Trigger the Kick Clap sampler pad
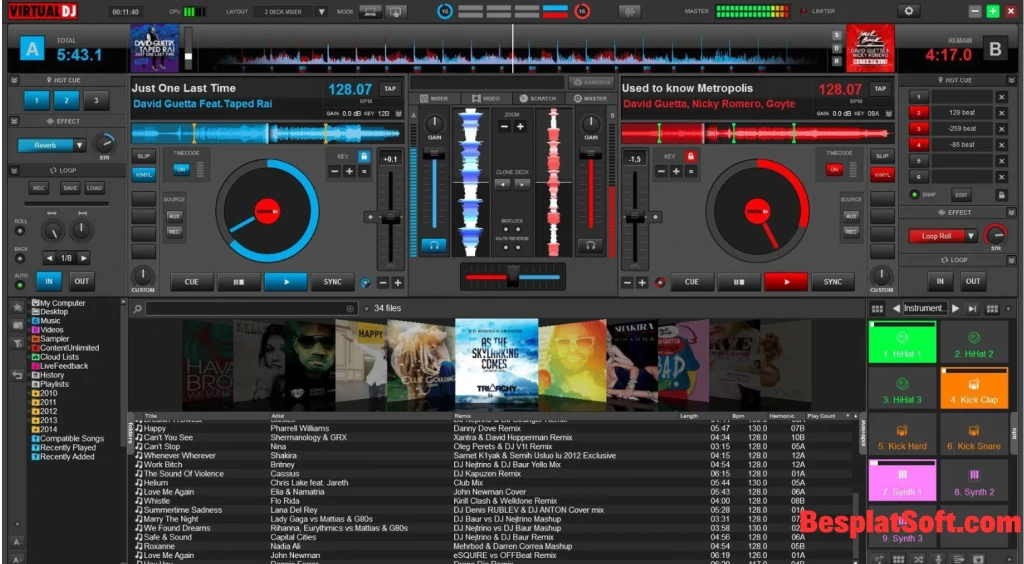The width and height of the screenshot is (1024, 564). click(x=974, y=388)
